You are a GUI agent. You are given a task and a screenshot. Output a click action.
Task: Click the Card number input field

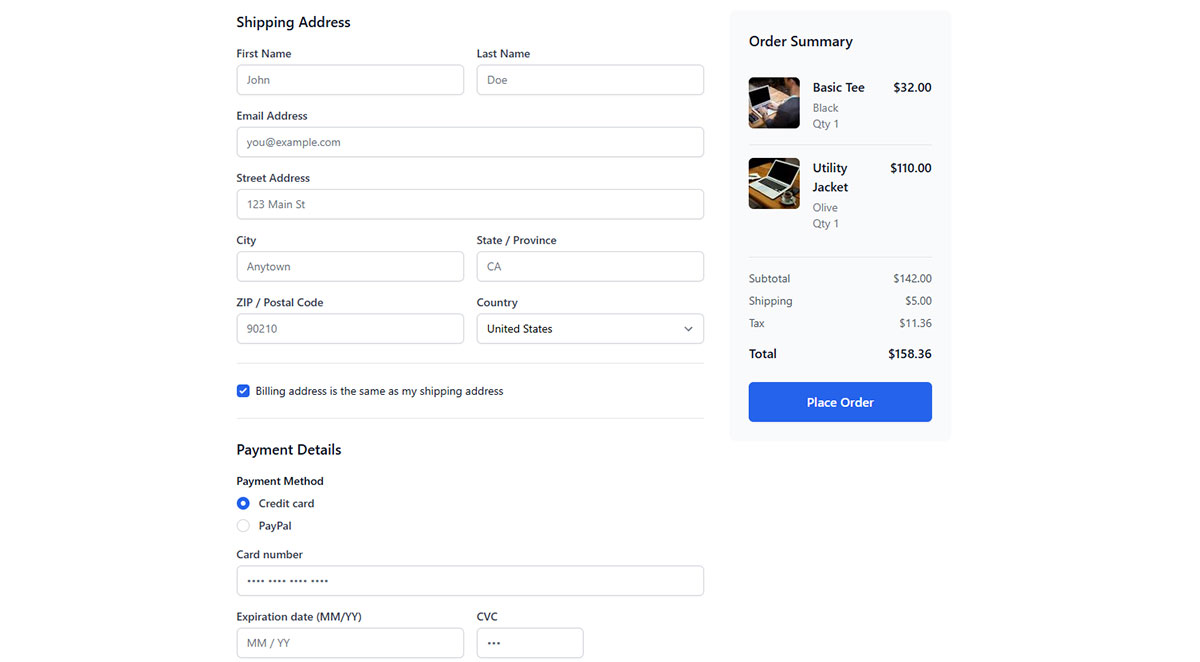(470, 580)
